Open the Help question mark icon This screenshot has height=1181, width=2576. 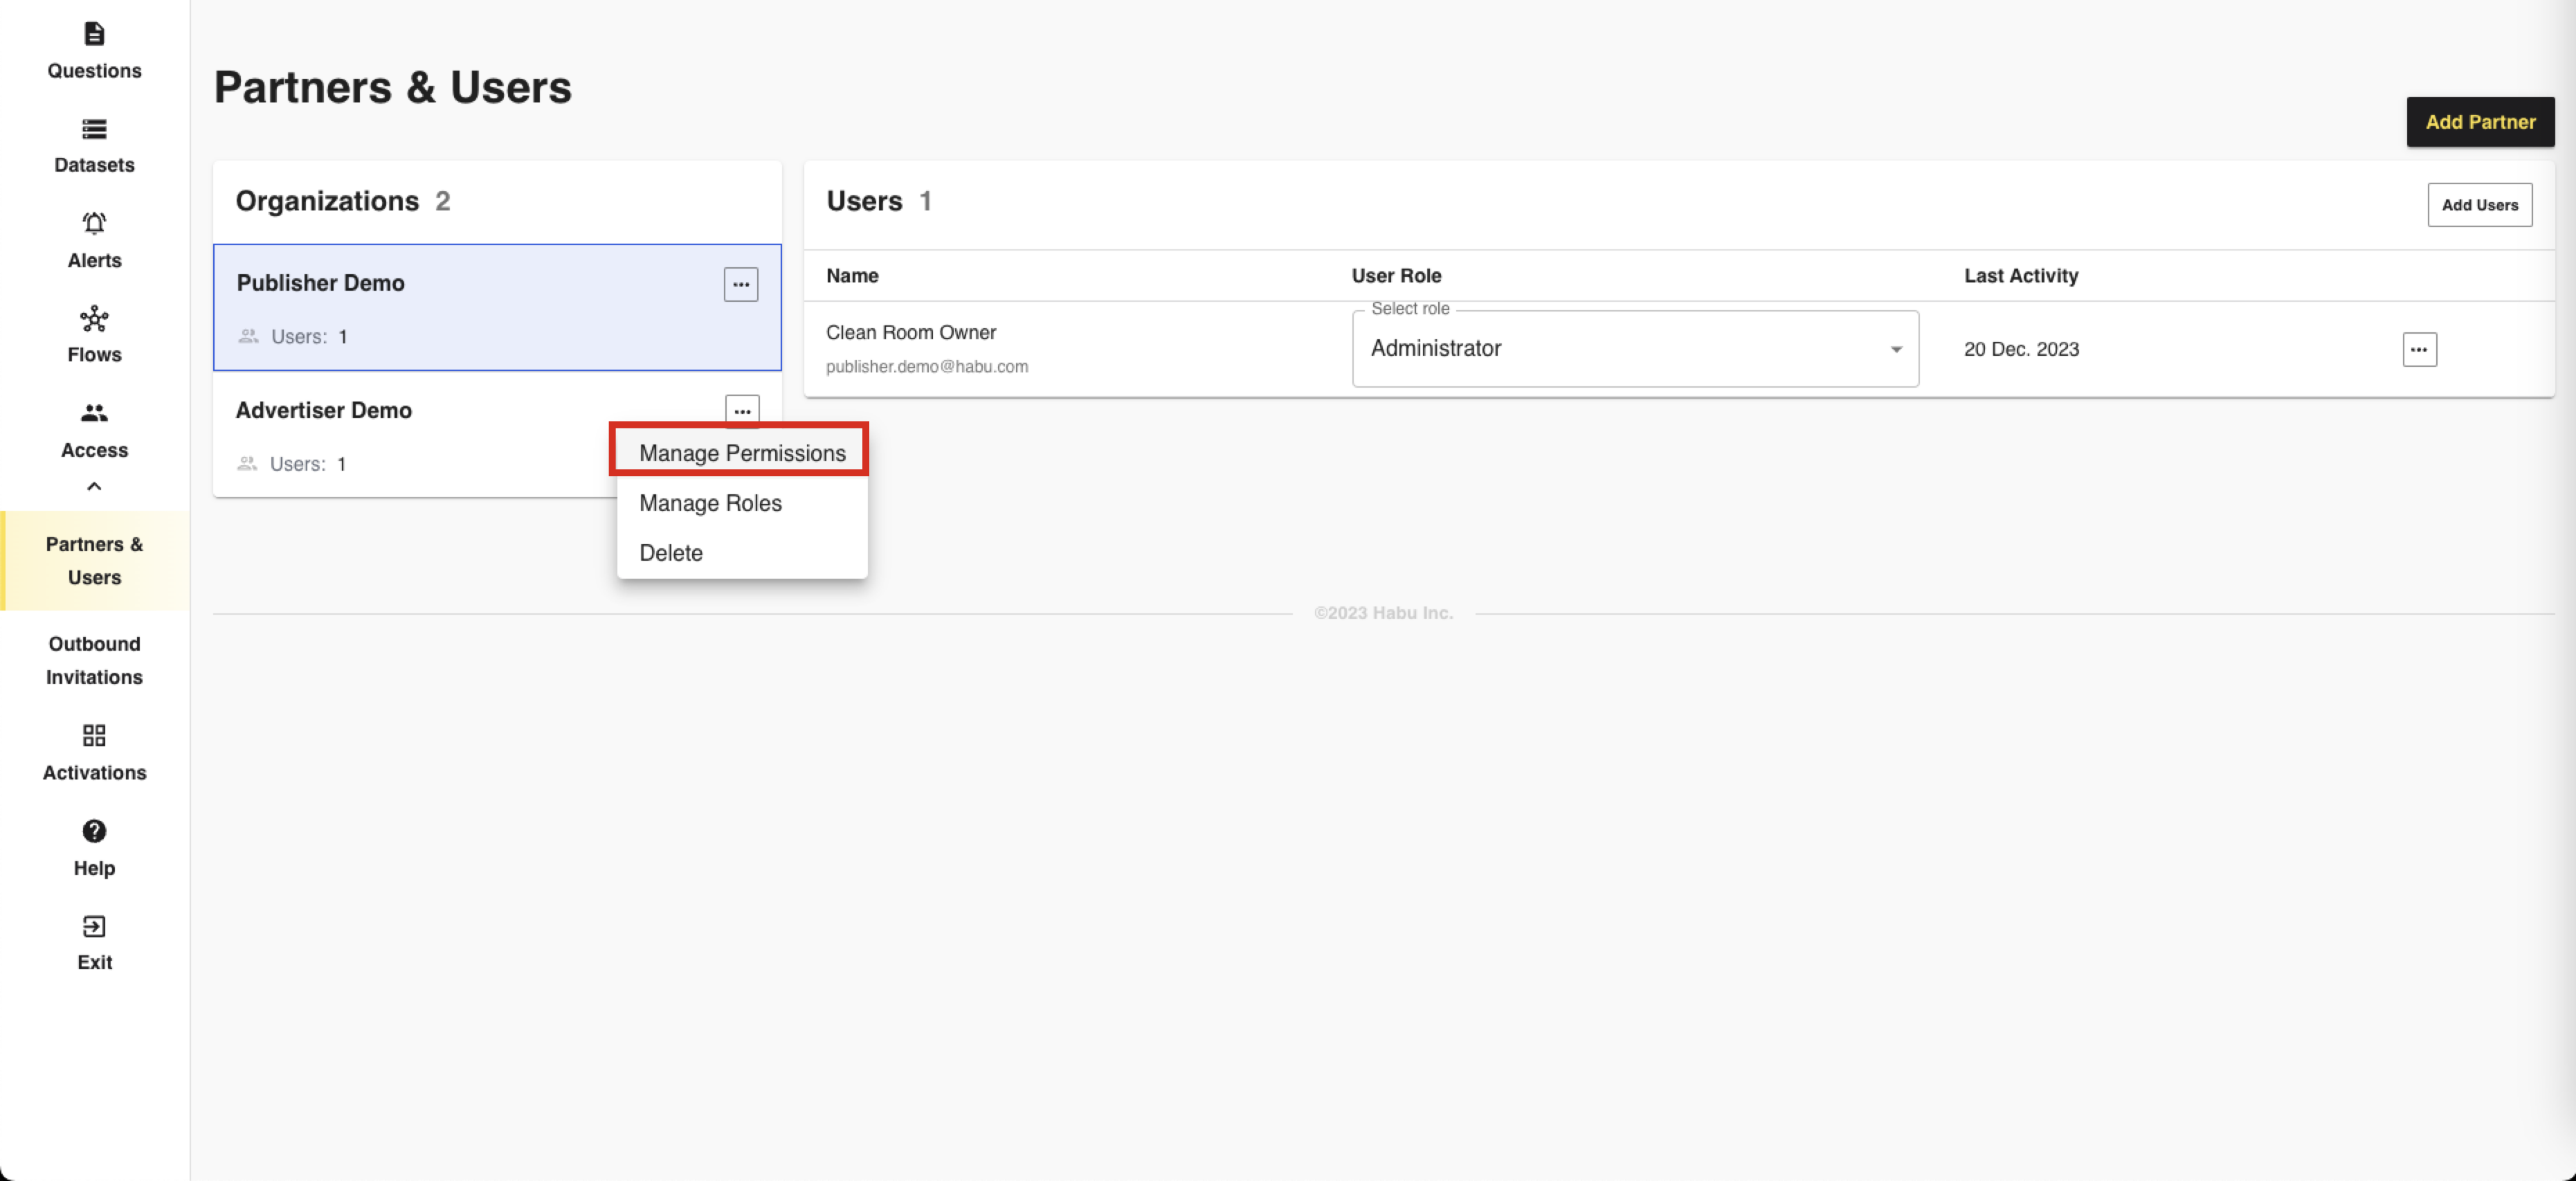[94, 831]
